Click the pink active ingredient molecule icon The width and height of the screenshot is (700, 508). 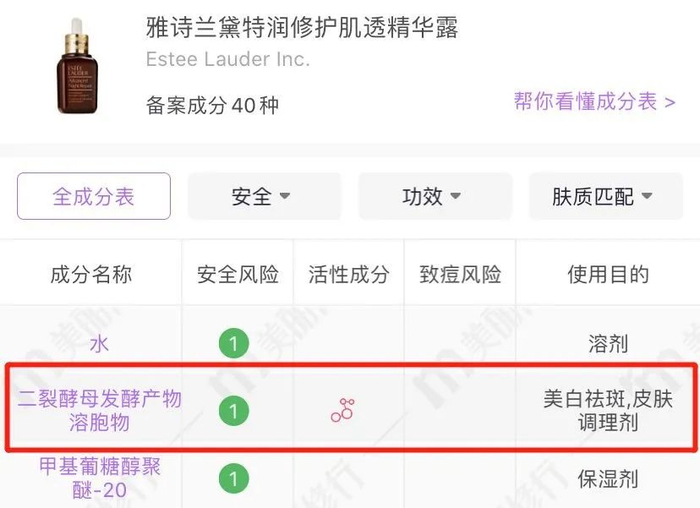tap(343, 410)
